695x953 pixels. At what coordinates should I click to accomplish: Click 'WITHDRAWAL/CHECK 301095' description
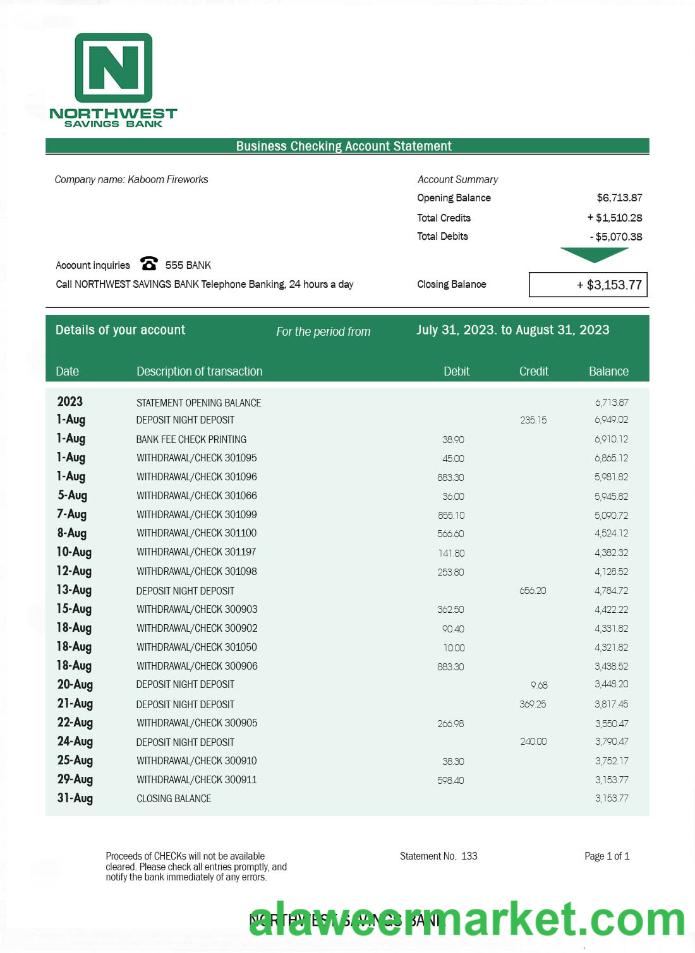click(197, 458)
